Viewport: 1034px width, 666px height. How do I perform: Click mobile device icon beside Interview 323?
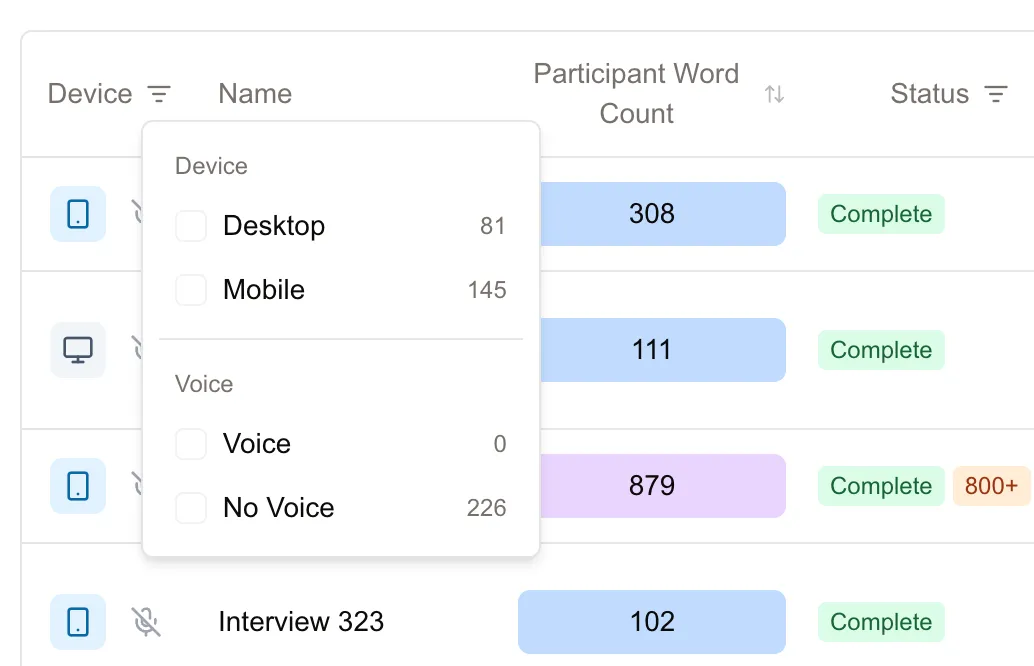(x=78, y=621)
